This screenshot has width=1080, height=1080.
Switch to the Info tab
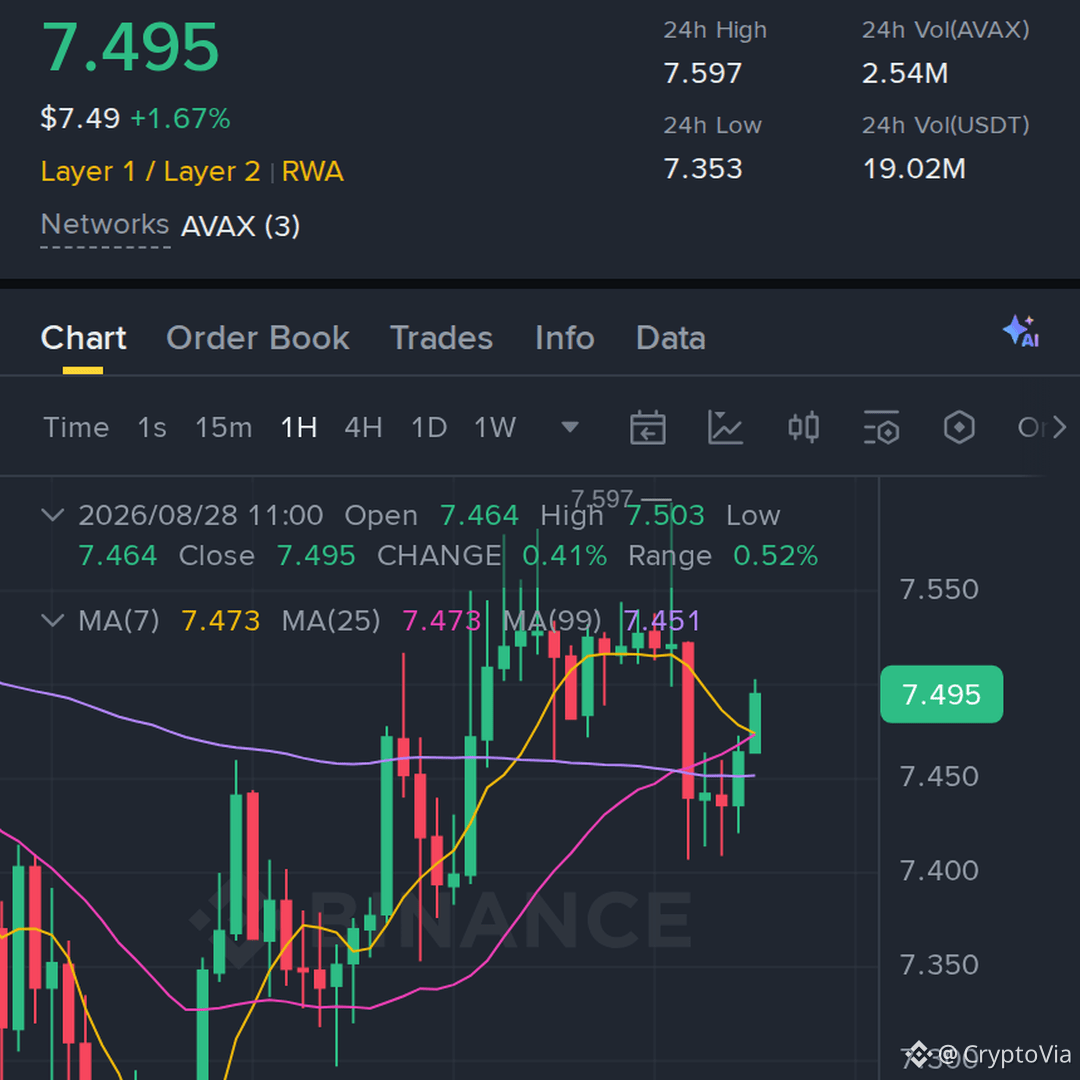click(x=565, y=338)
